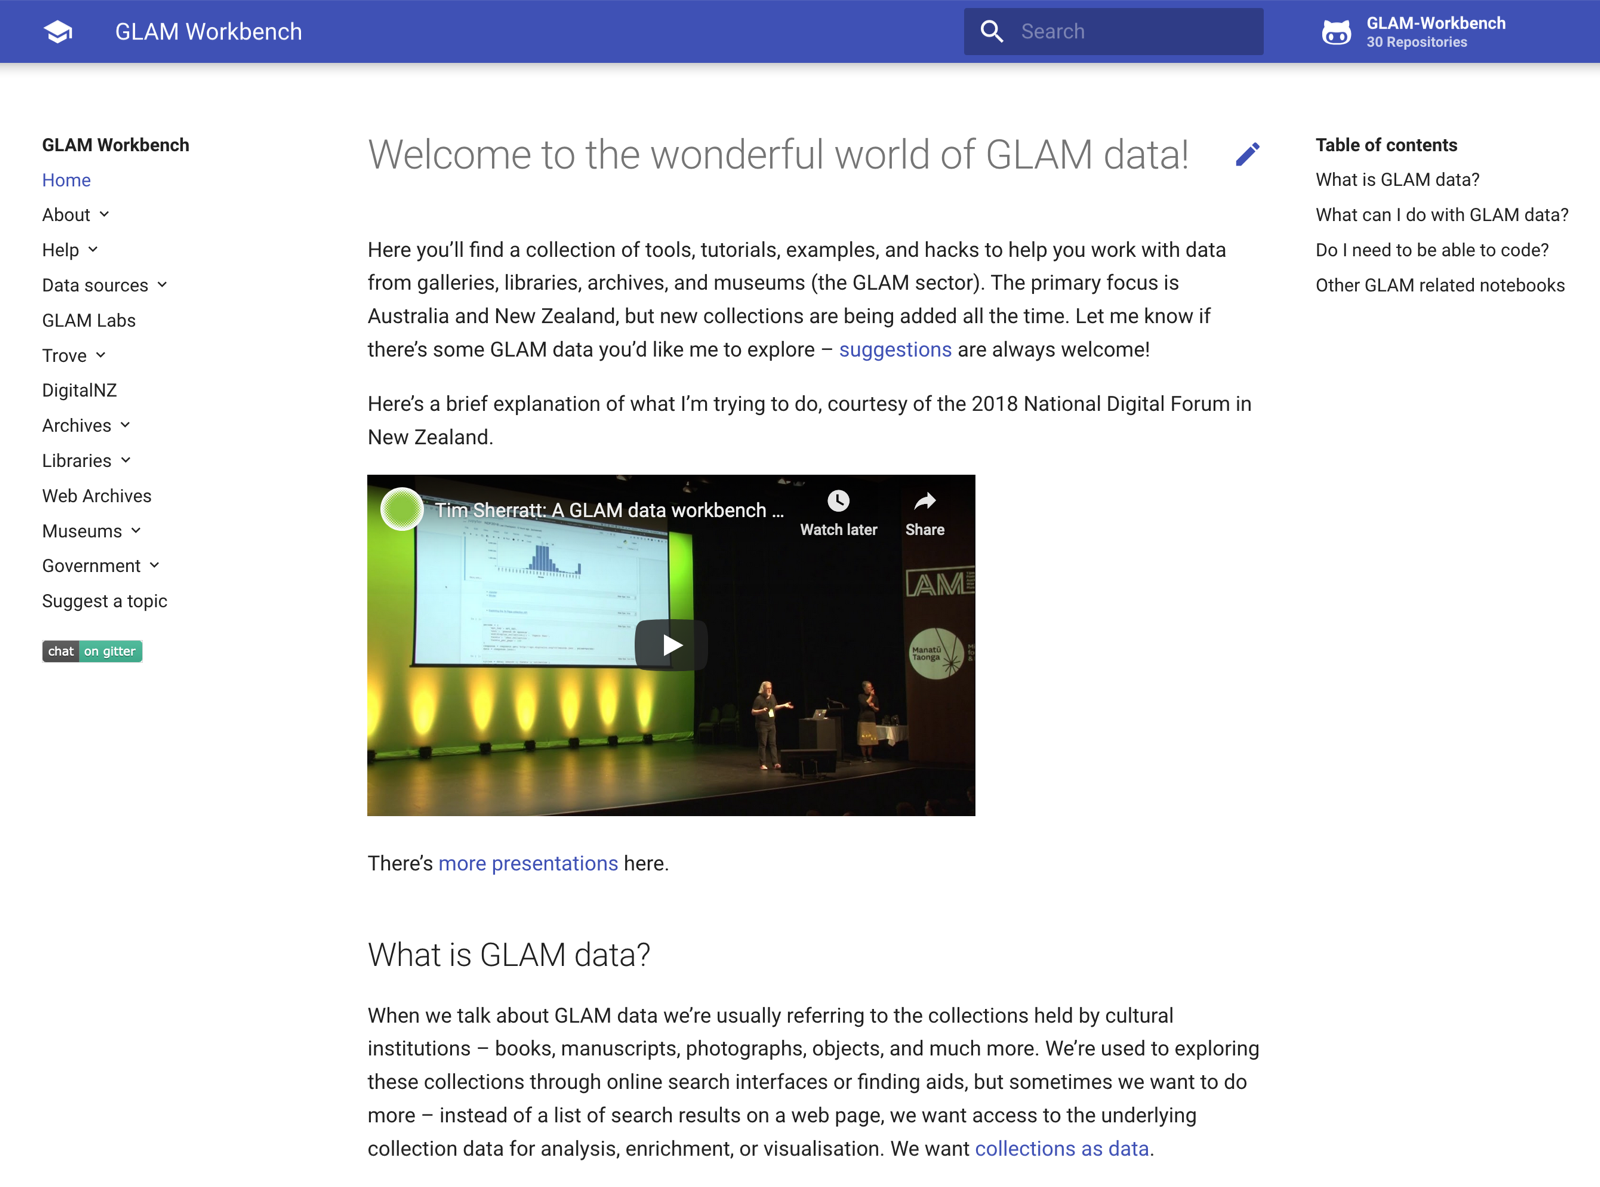Follow the more presentations link

coord(528,864)
